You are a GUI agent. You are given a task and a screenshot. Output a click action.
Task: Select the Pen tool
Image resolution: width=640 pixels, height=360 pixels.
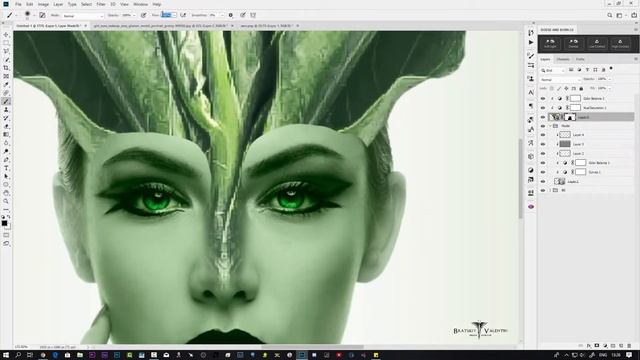pyautogui.click(x=6, y=160)
